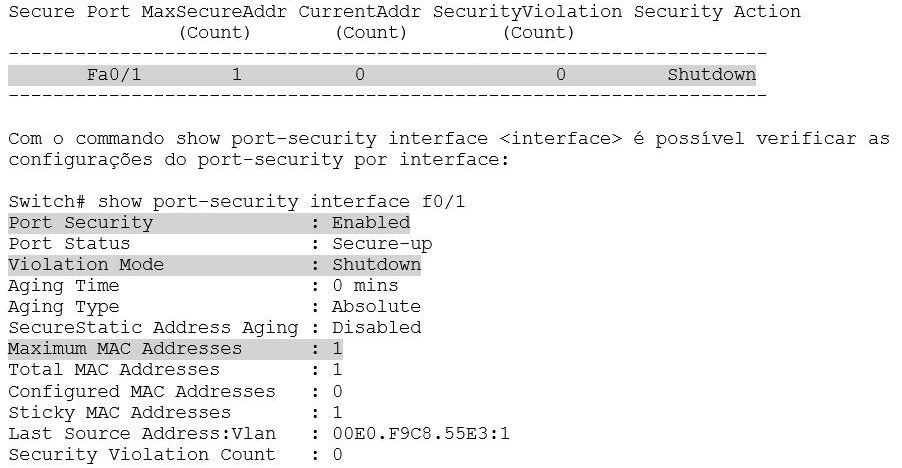
Task: Click the highlighted 'Port Security' label
Action: coord(81,223)
